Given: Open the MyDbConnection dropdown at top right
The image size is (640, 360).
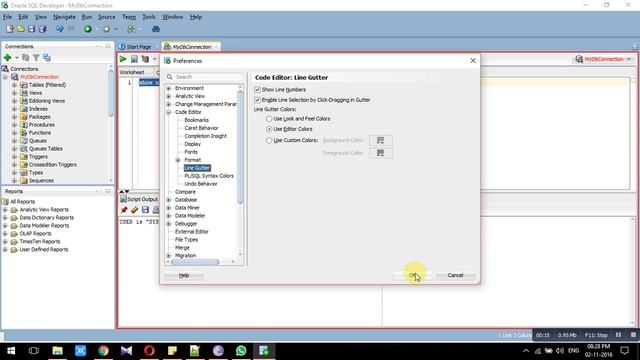Looking at the screenshot, I should coord(629,59).
